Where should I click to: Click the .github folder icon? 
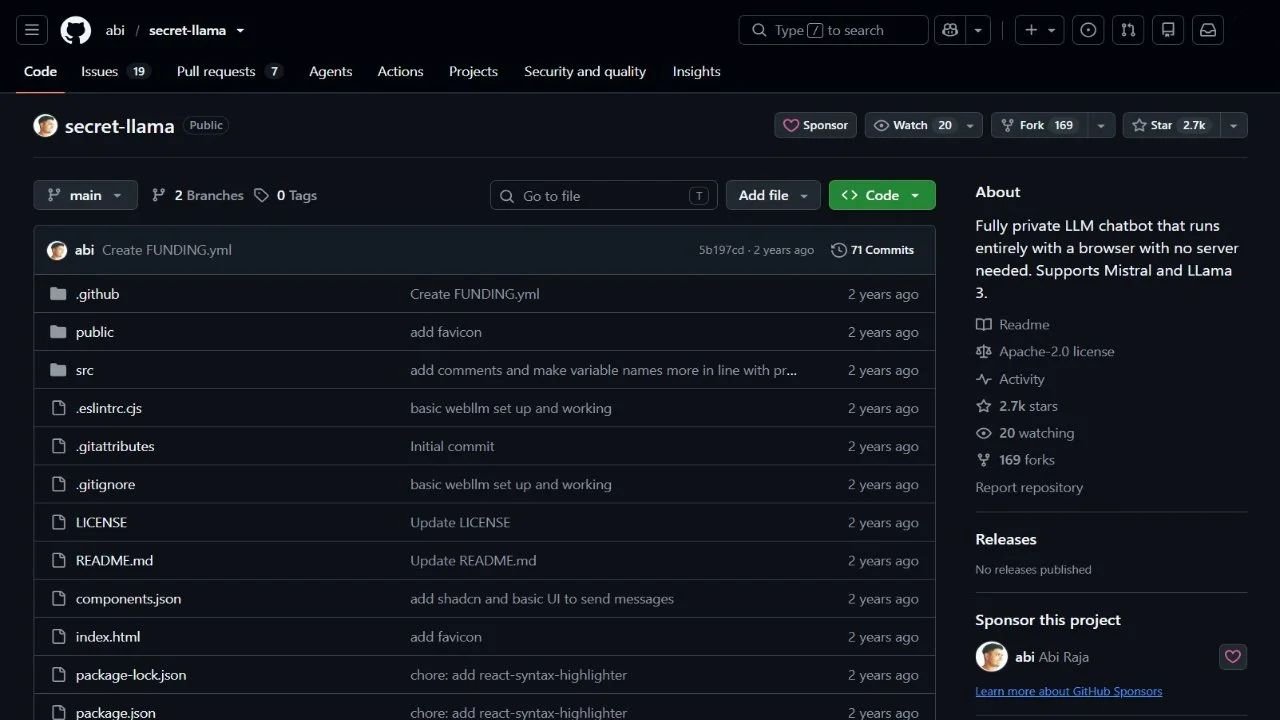(x=58, y=294)
